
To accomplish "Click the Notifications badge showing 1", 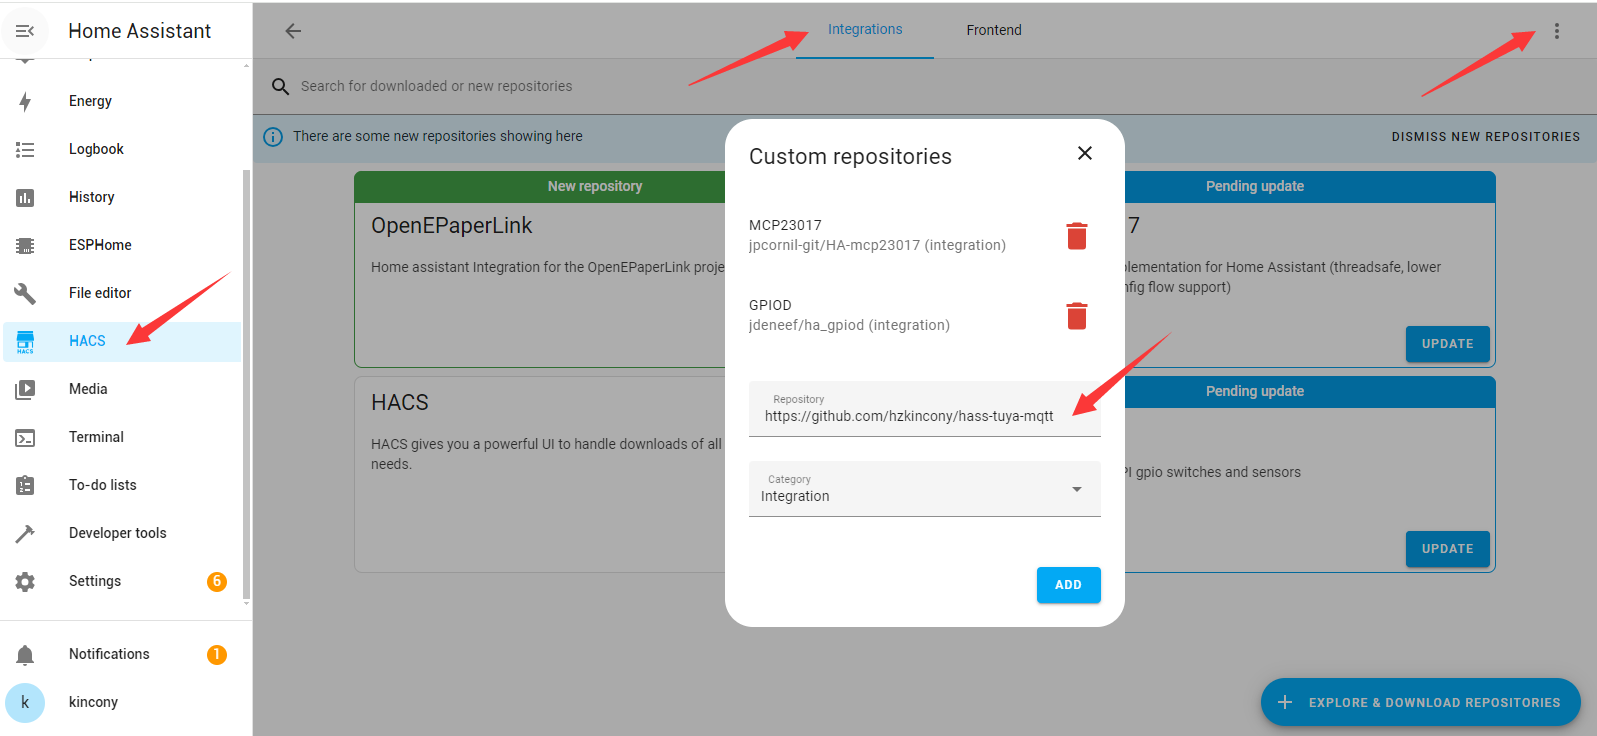I will point(217,654).
